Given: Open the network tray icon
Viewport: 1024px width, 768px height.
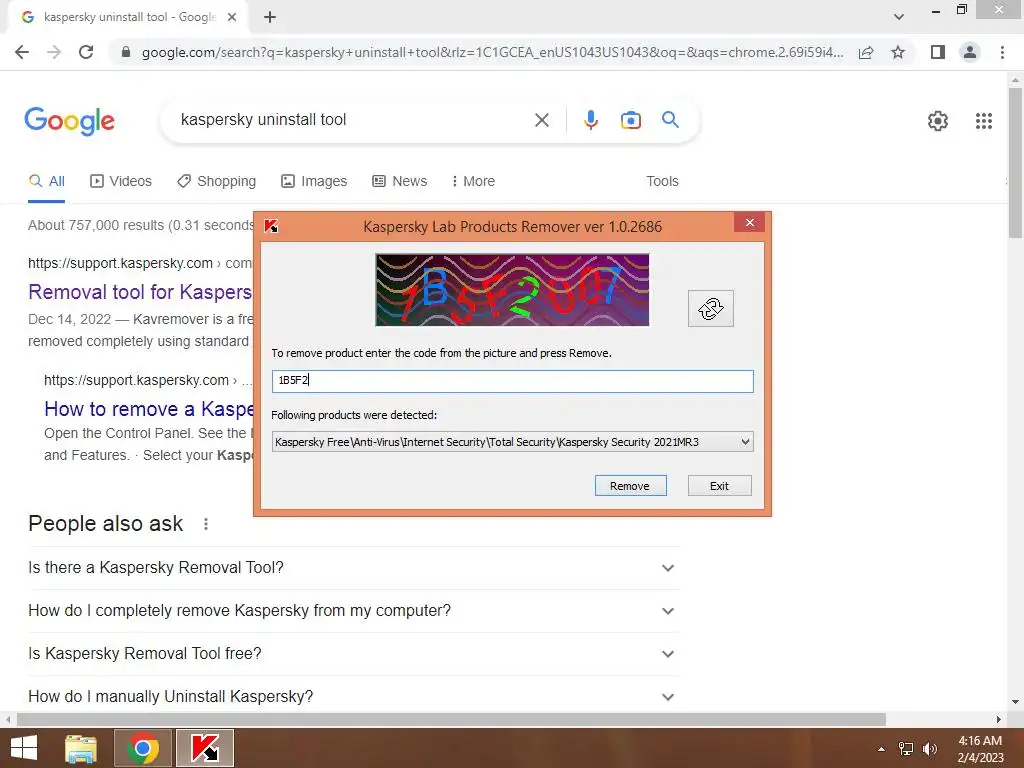Looking at the screenshot, I should coord(906,749).
